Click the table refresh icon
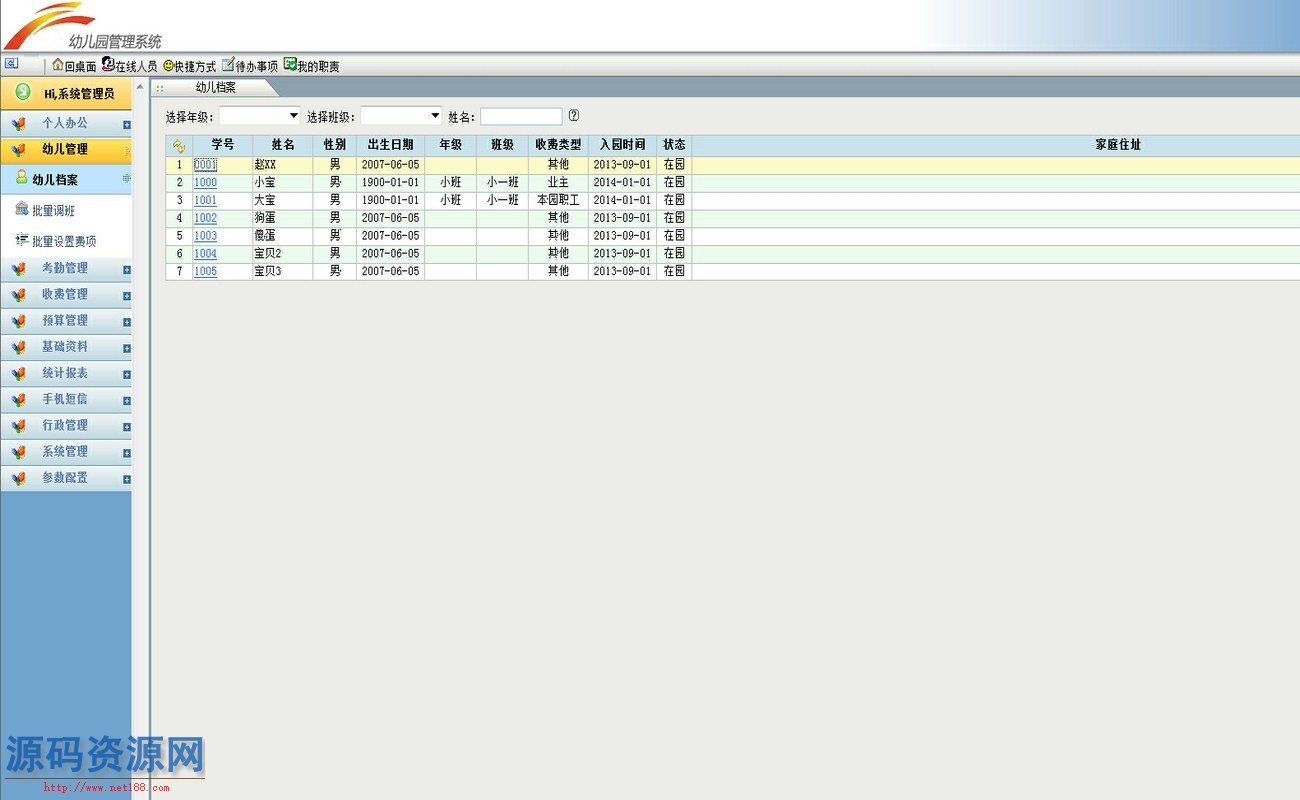The height and width of the screenshot is (800, 1300). pos(179,146)
